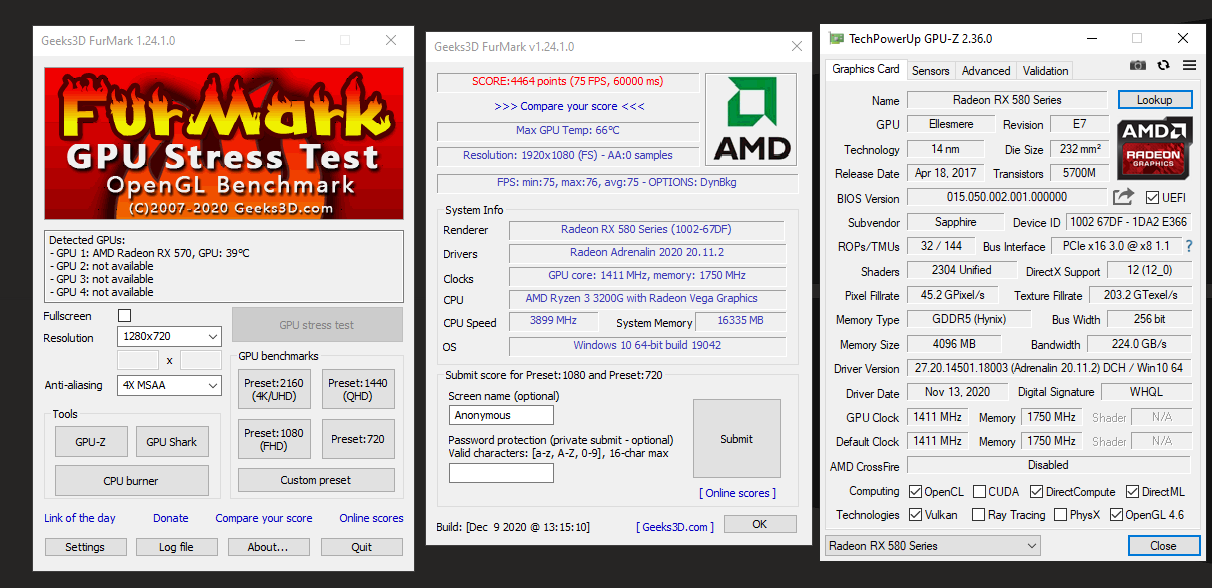1212x588 pixels.
Task: Click the GPU-Z title bar app icon
Action: click(836, 39)
